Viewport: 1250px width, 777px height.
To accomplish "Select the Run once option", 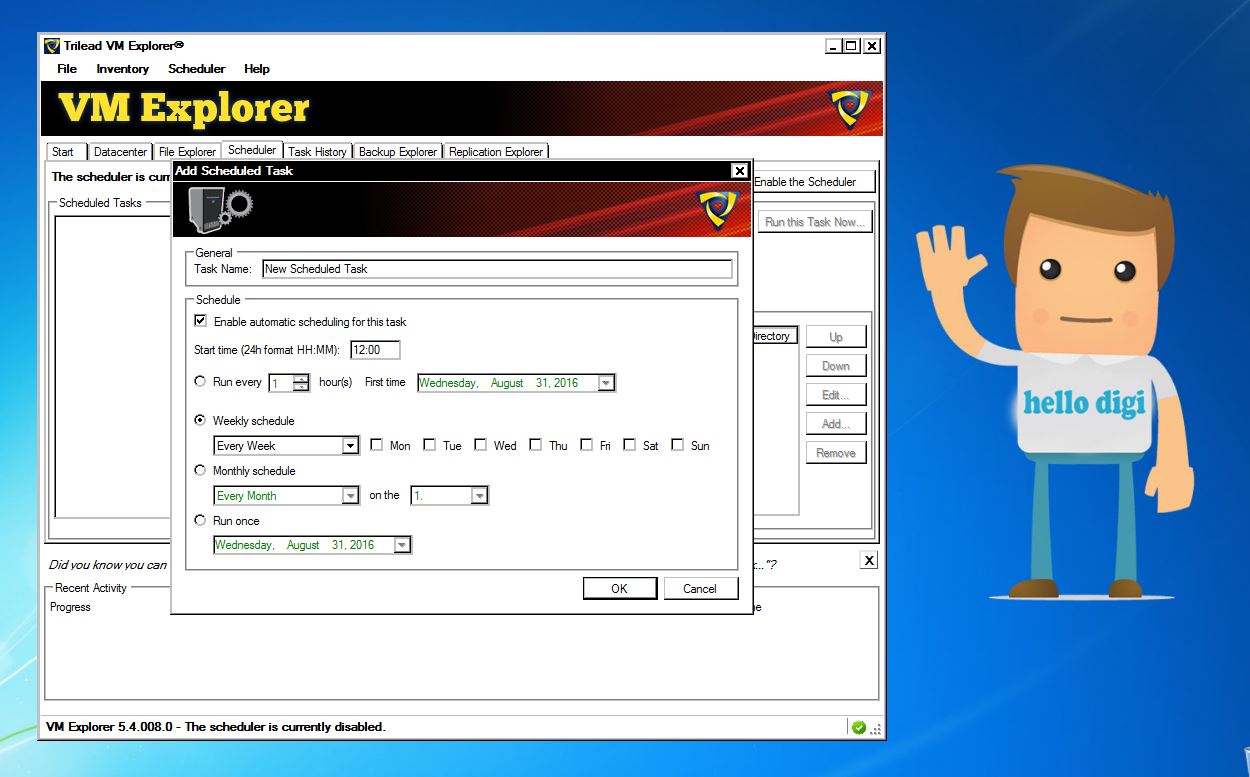I will 200,520.
